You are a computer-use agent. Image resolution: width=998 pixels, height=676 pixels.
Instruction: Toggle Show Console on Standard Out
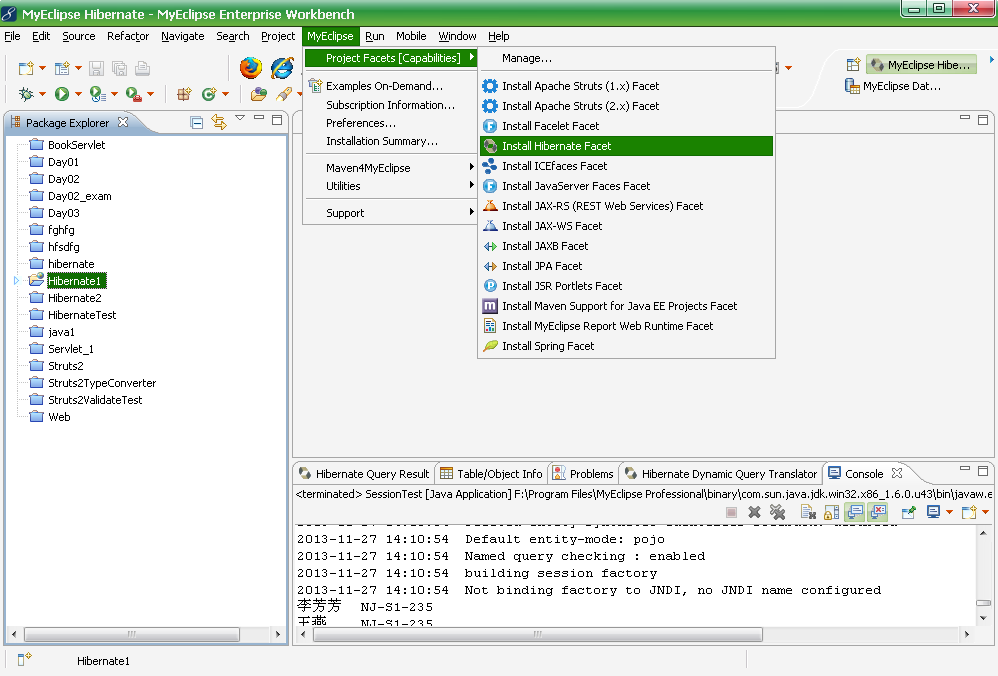tap(855, 512)
